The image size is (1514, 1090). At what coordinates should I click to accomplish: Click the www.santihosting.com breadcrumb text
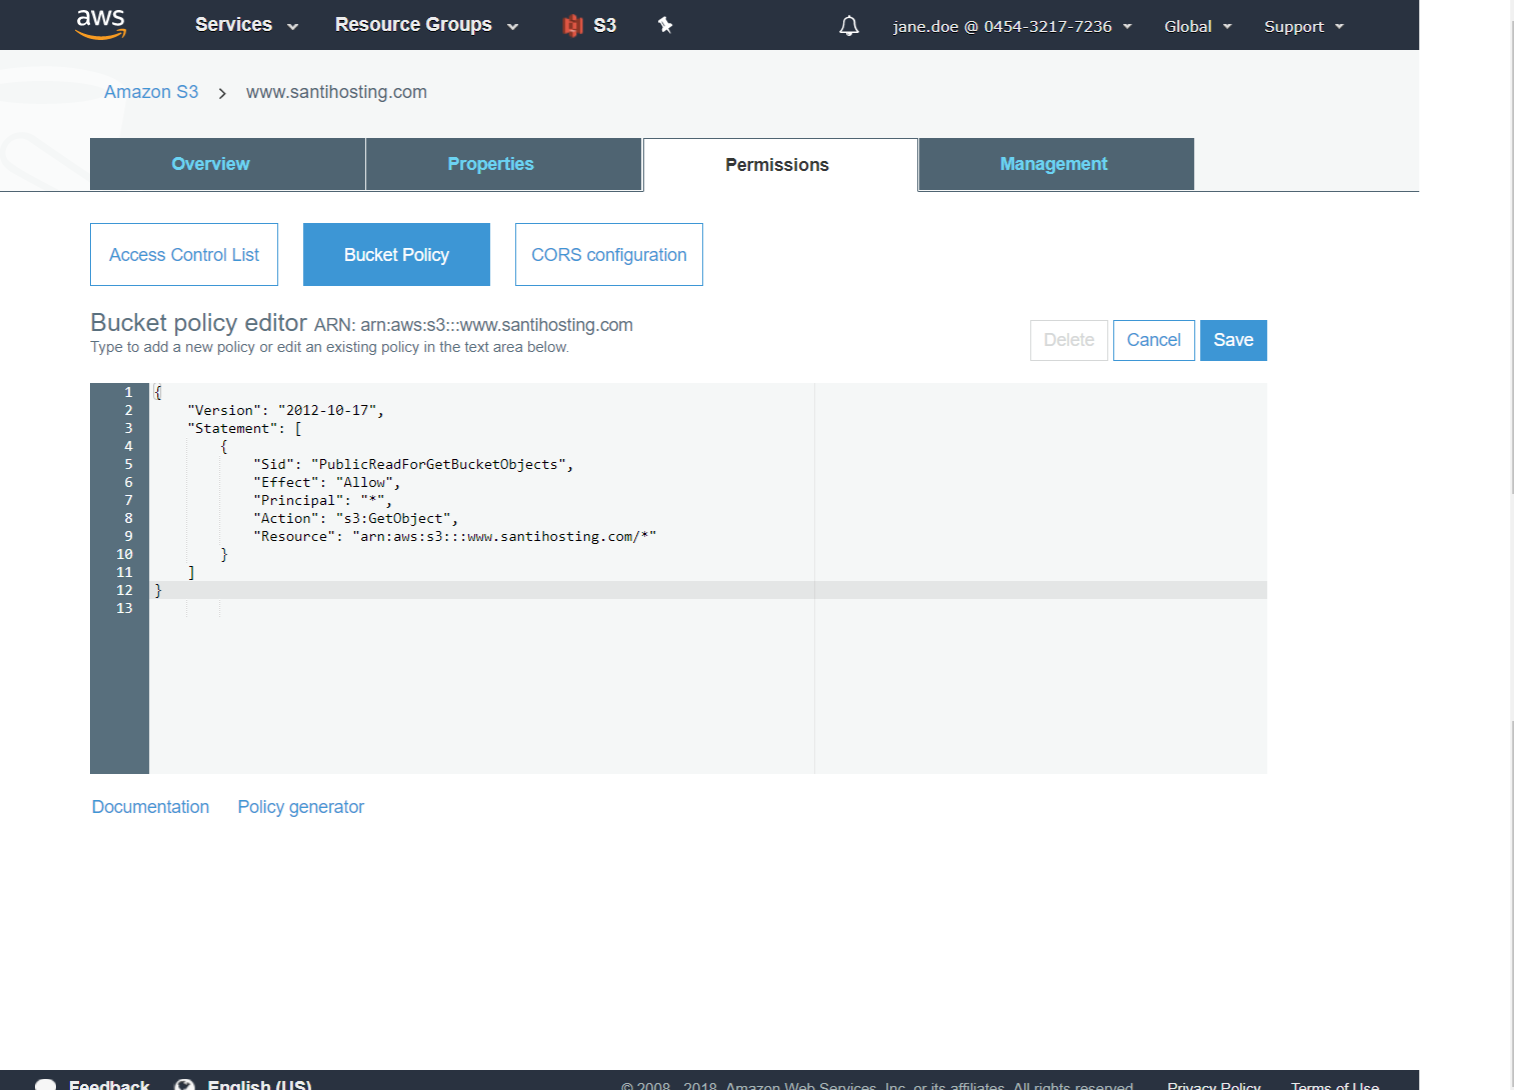(x=336, y=92)
